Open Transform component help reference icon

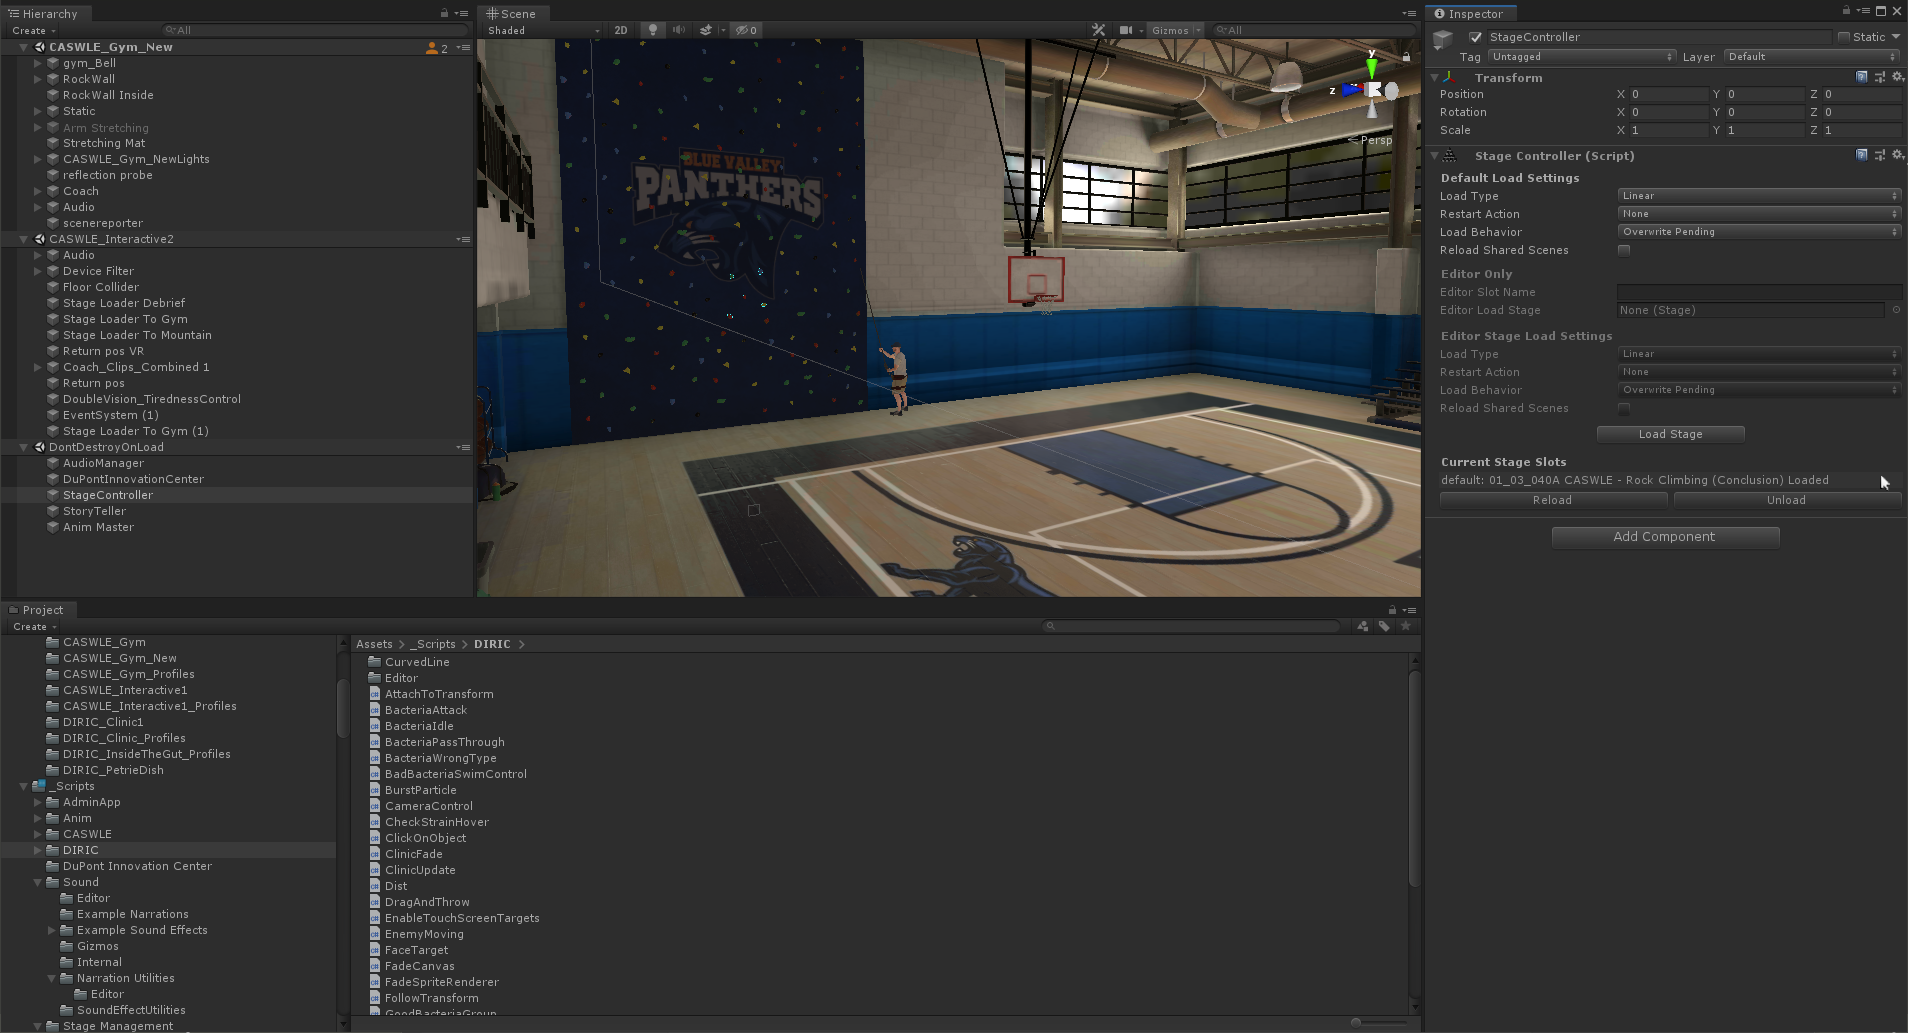click(1861, 77)
